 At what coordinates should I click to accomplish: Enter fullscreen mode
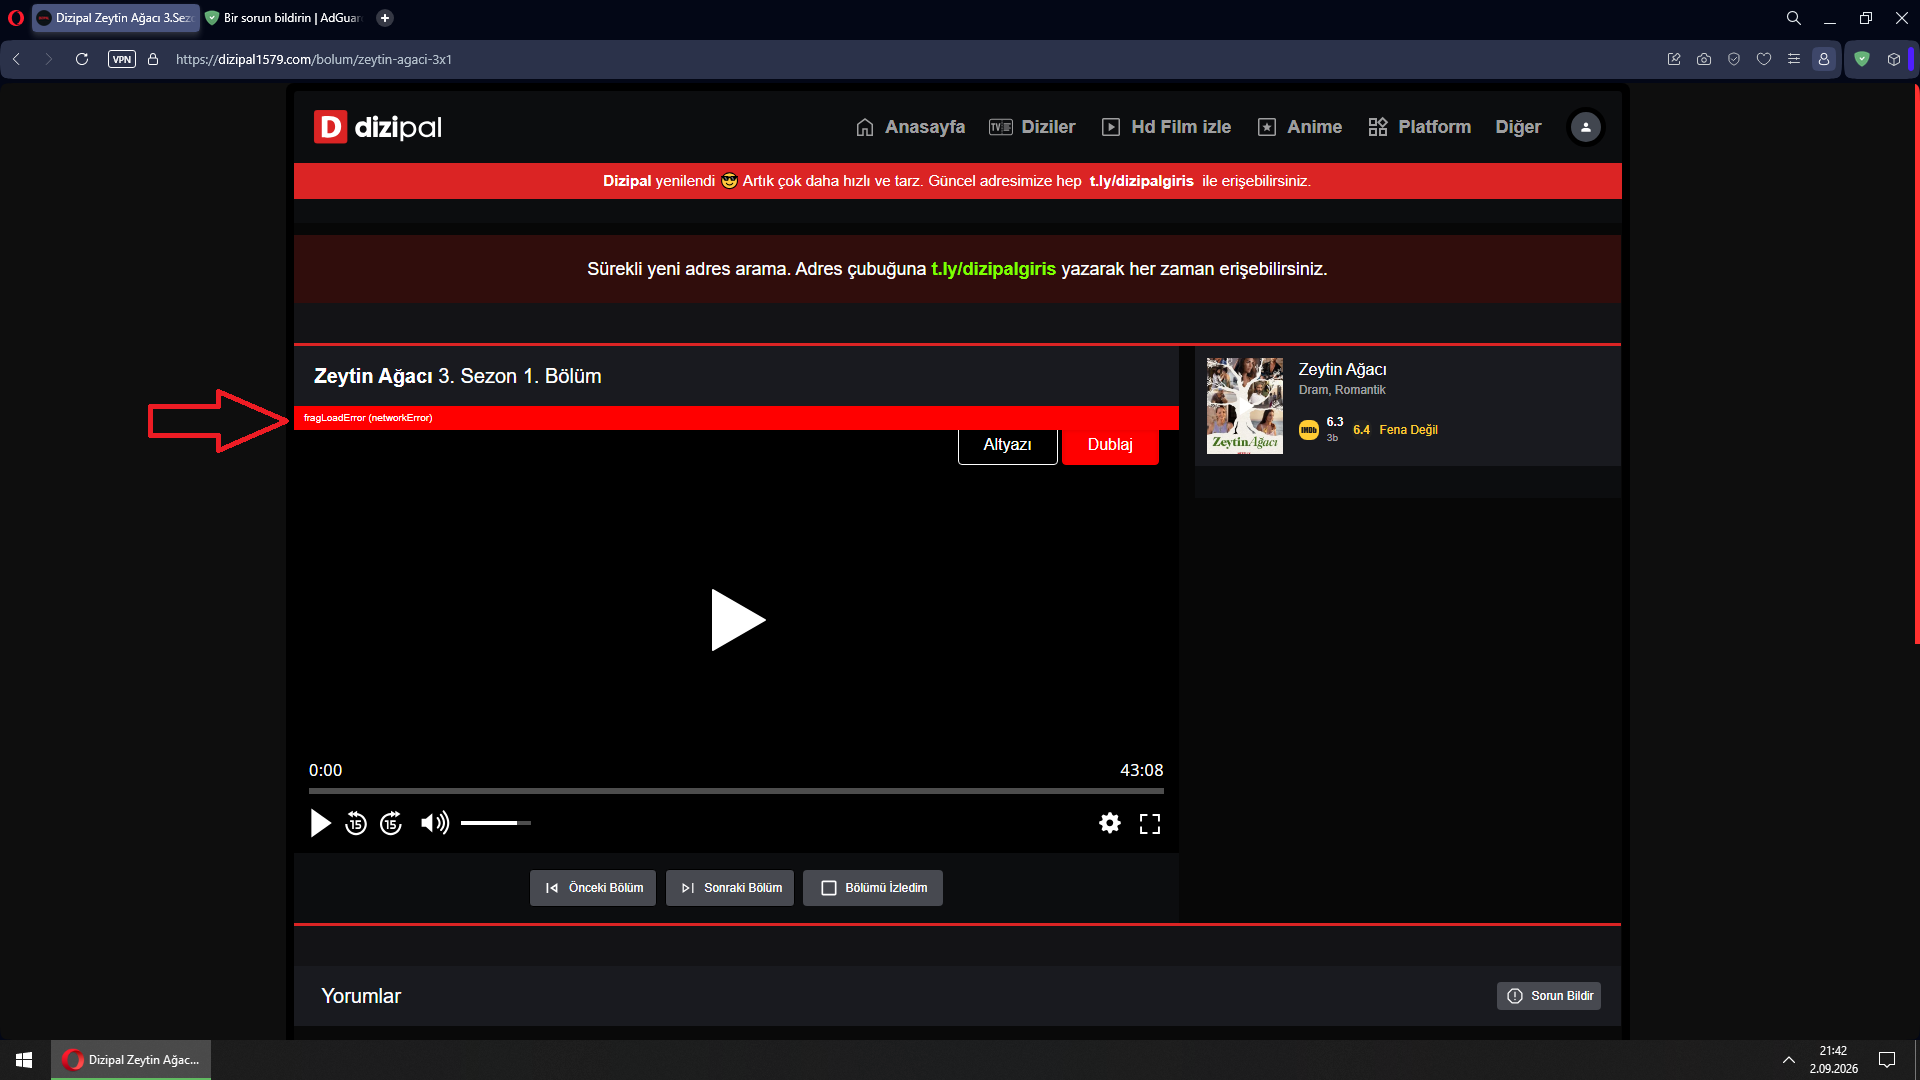1150,823
